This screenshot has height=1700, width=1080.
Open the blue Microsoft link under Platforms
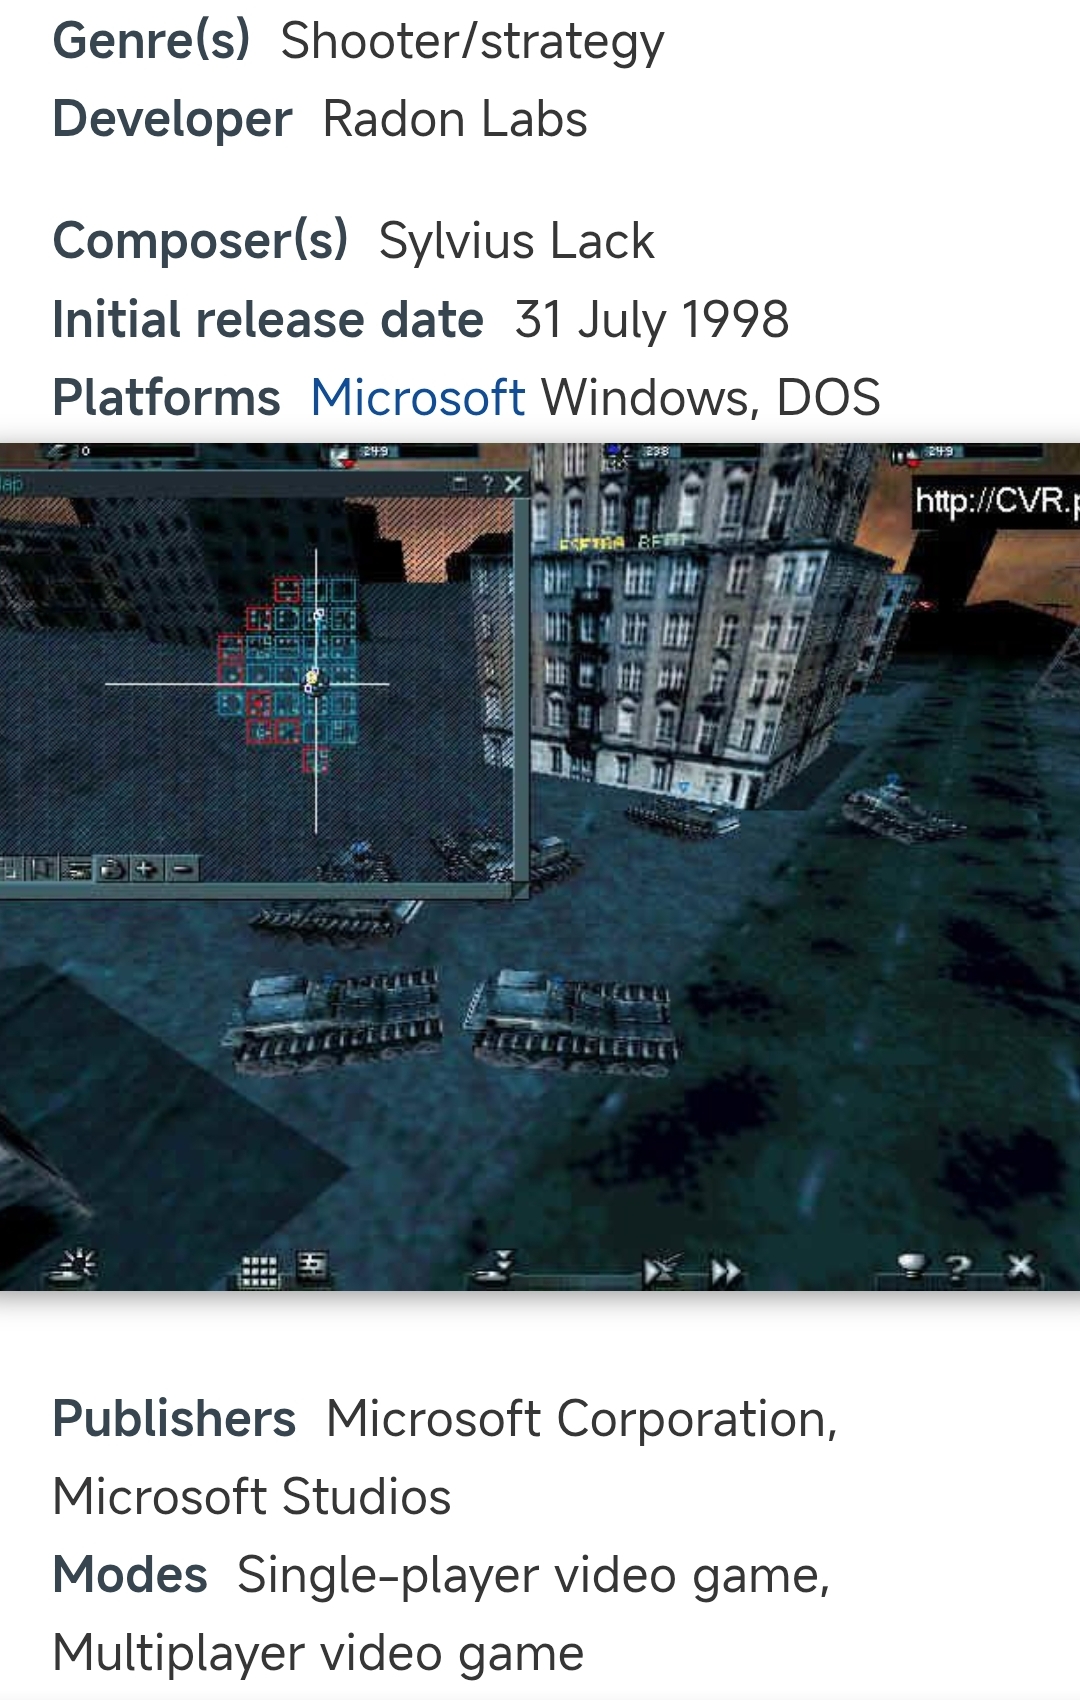pos(417,397)
